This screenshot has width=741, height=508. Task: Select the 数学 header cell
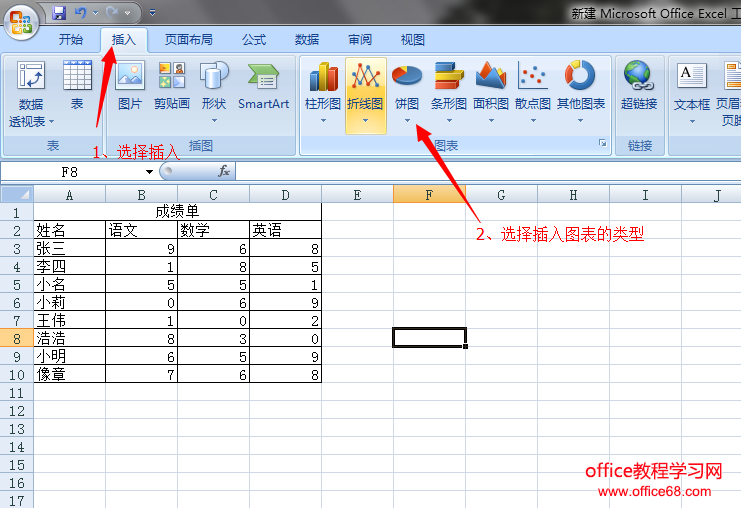tap(213, 230)
